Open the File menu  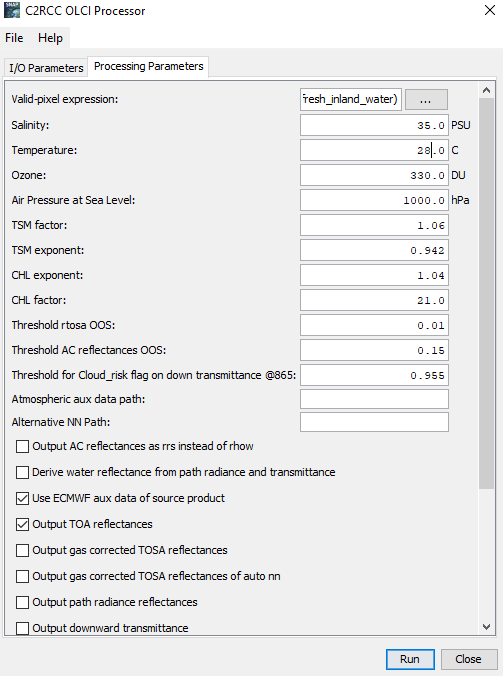[x=14, y=38]
